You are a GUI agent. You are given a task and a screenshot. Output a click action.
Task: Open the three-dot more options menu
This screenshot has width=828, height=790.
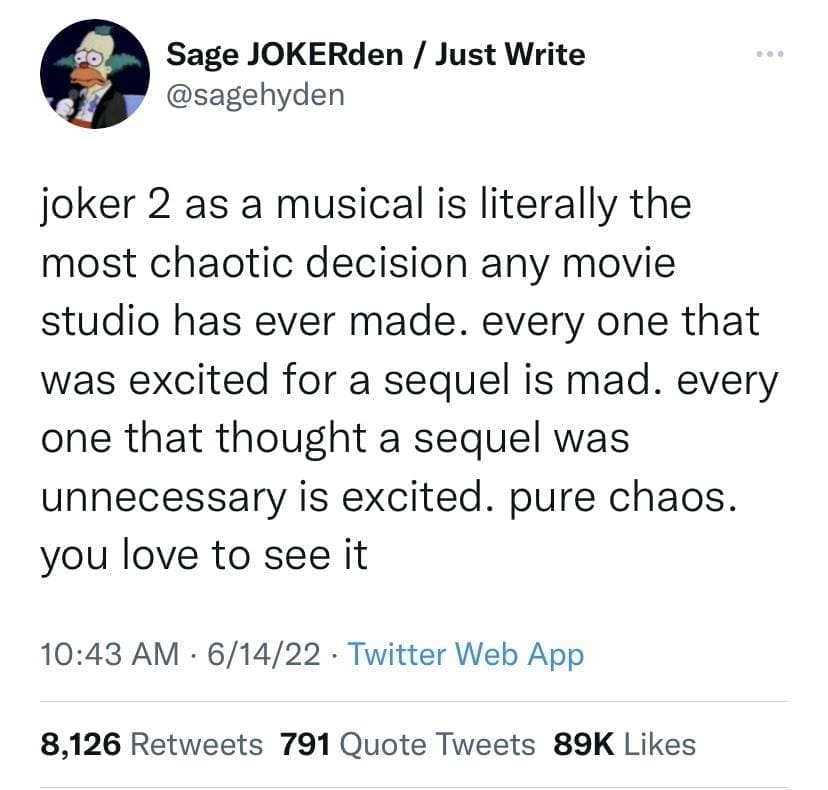point(771,53)
